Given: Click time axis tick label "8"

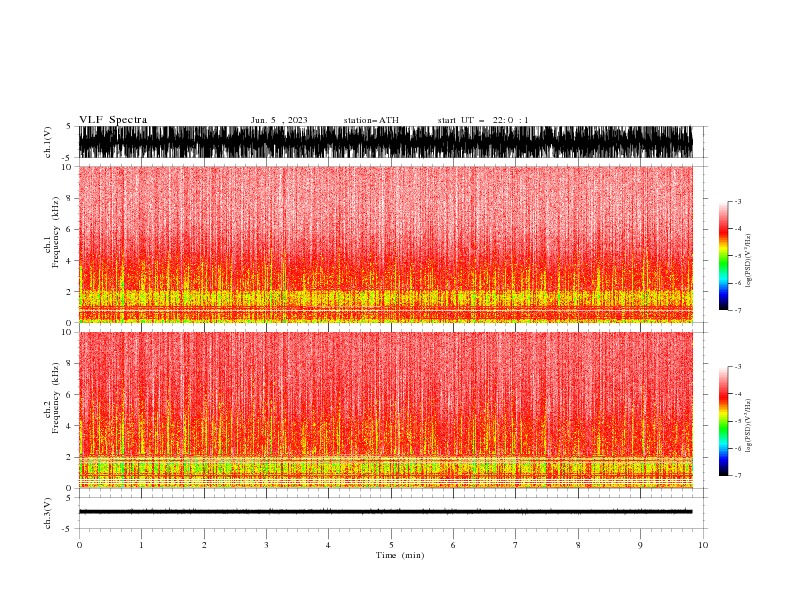Looking at the screenshot, I should (x=578, y=545).
